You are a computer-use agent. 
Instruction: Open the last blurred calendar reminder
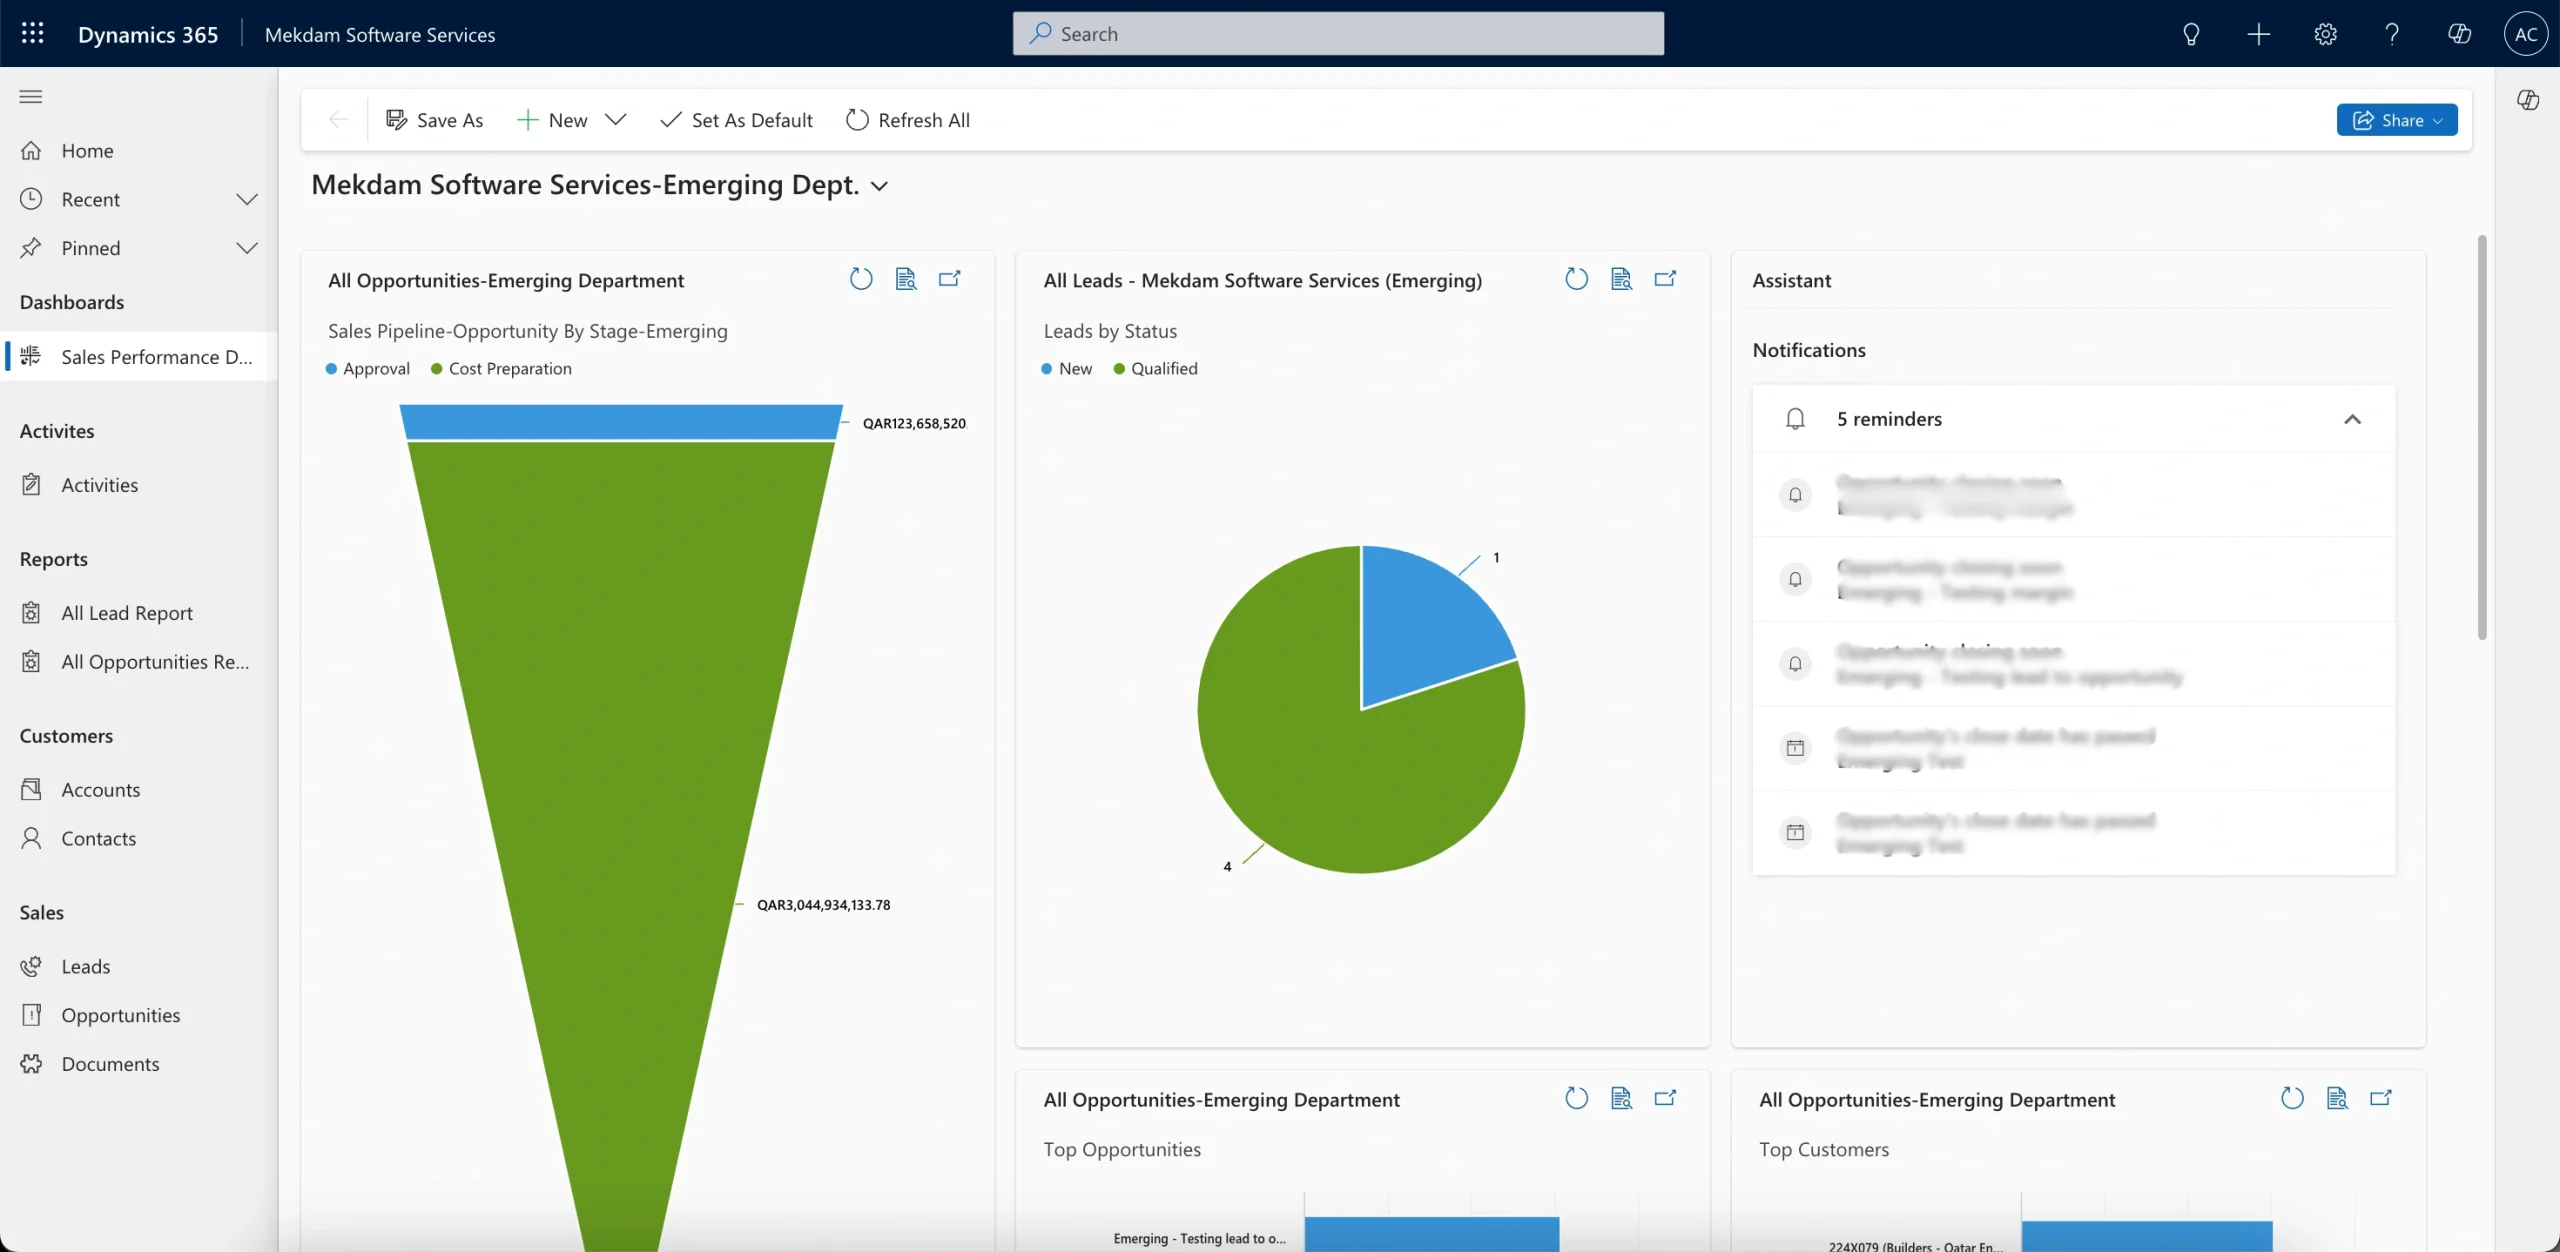(x=2074, y=833)
